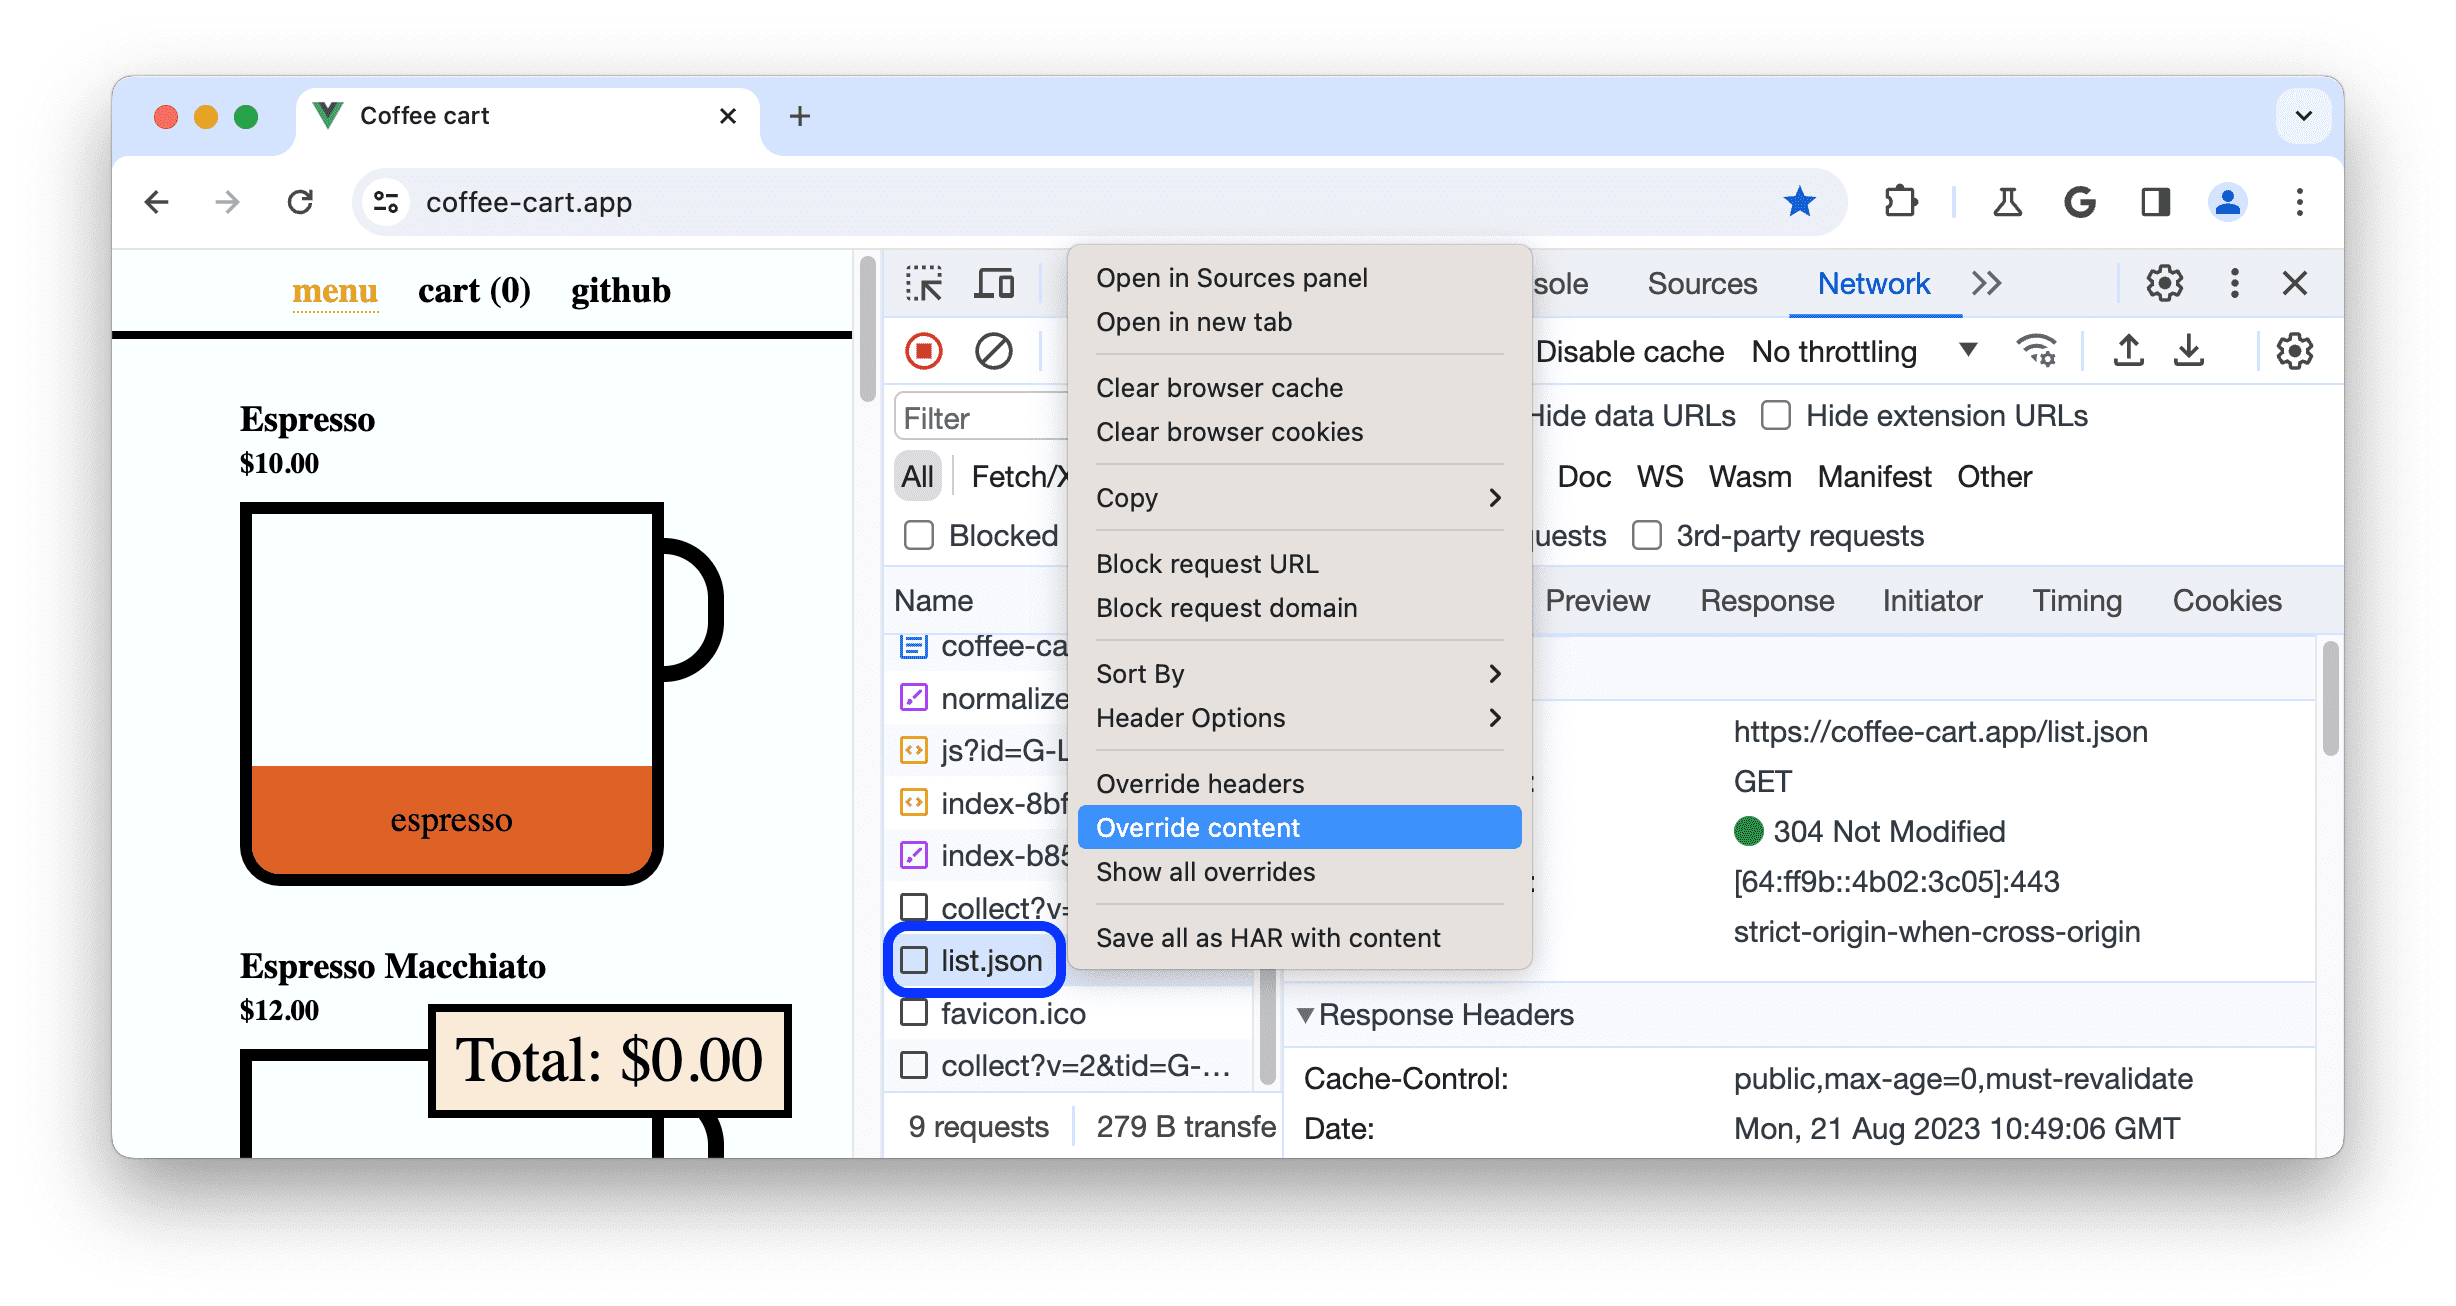The image size is (2456, 1306).
Task: Click the record/stop button in DevTools
Action: [923, 352]
